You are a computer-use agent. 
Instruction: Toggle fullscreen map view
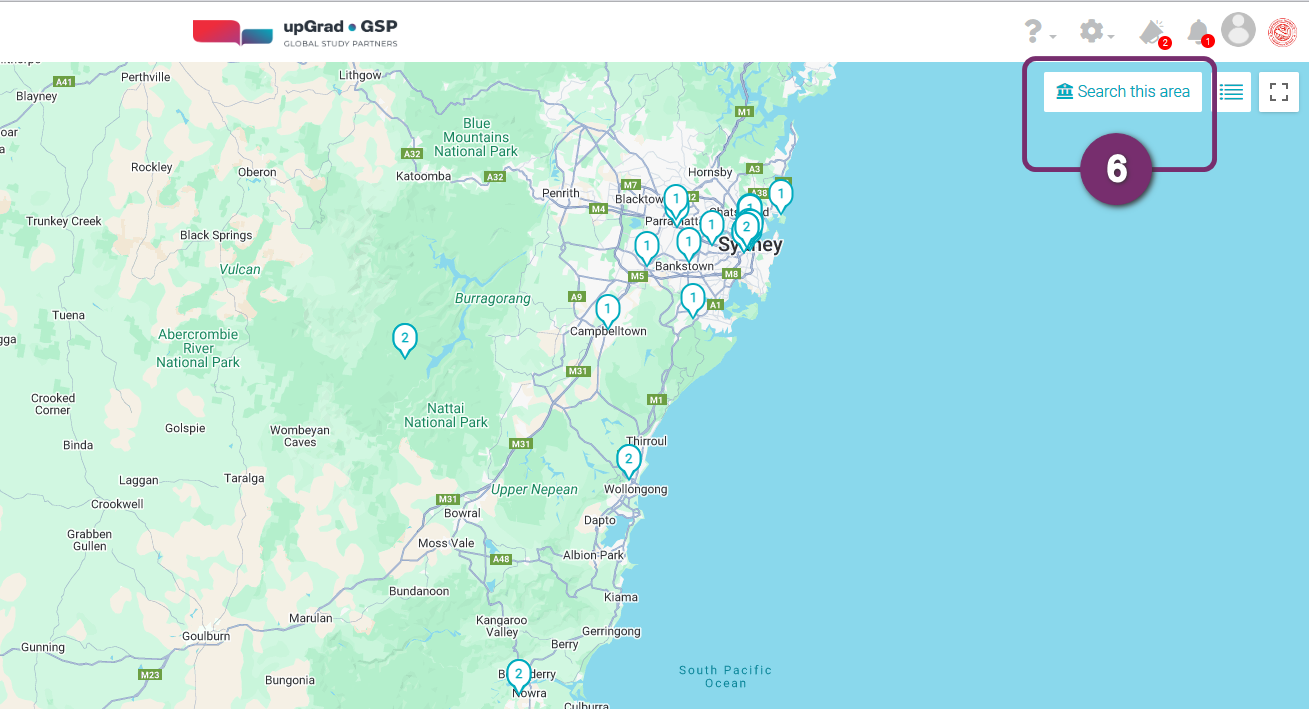(1278, 92)
